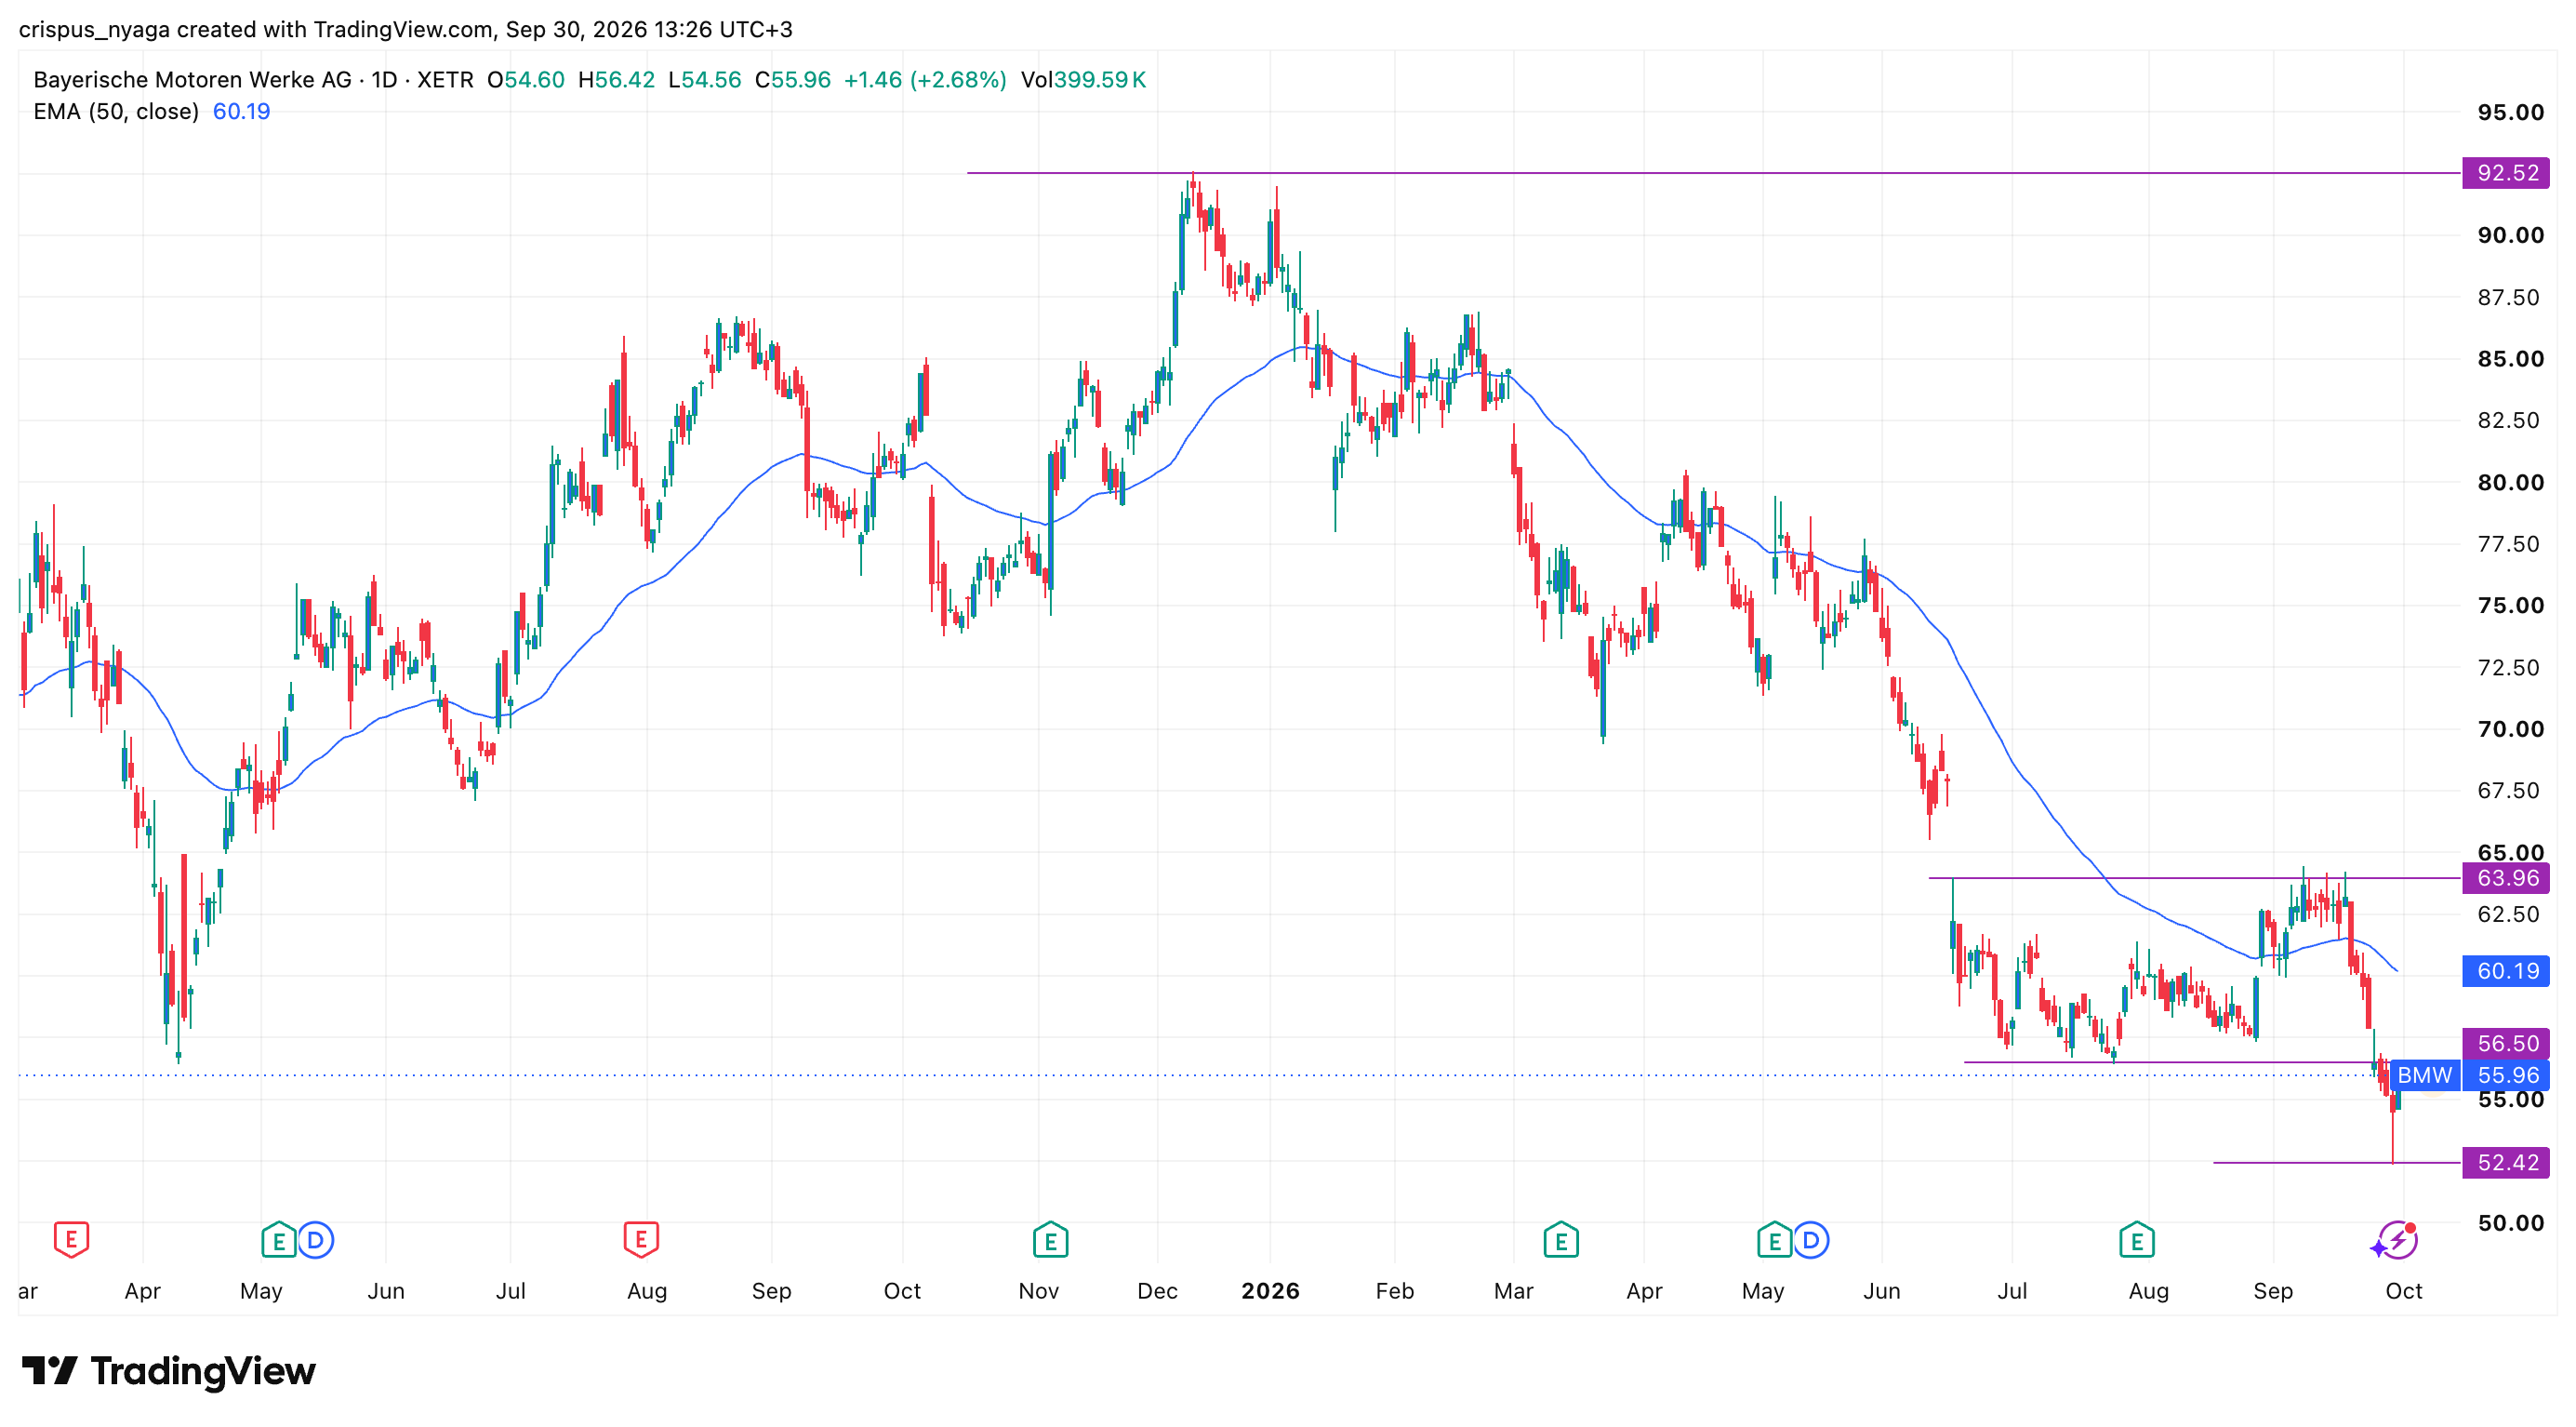Select the 56.50 purple price label
Image resolution: width=2576 pixels, height=1427 pixels.
point(2506,1043)
